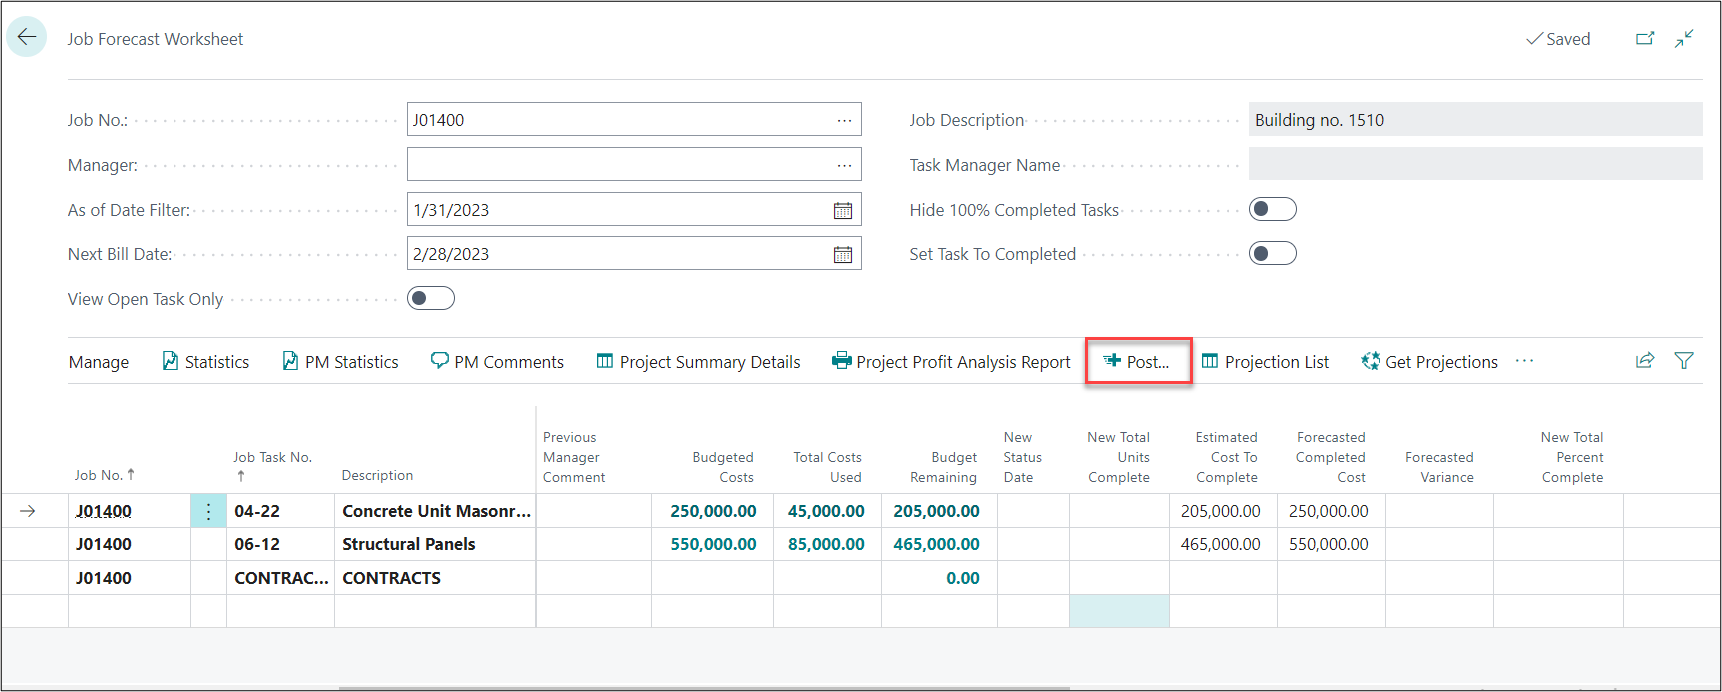Viewport: 1722px width, 692px height.
Task: Open the As of Date calendar picker
Action: [x=843, y=210]
